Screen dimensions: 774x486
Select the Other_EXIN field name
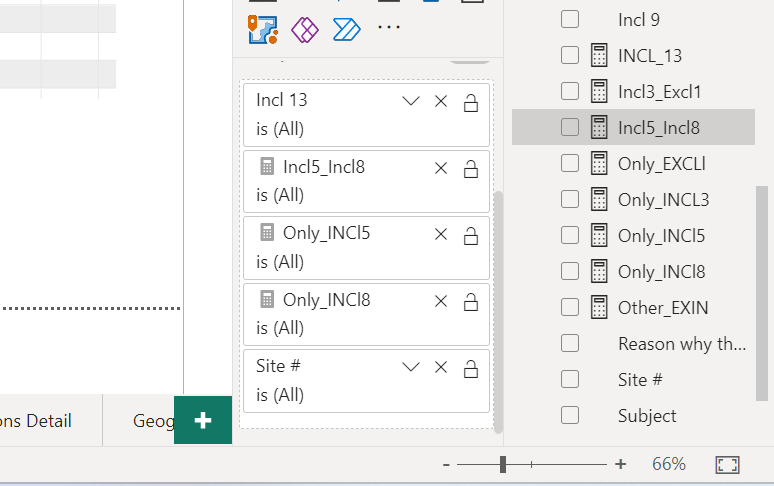click(663, 308)
